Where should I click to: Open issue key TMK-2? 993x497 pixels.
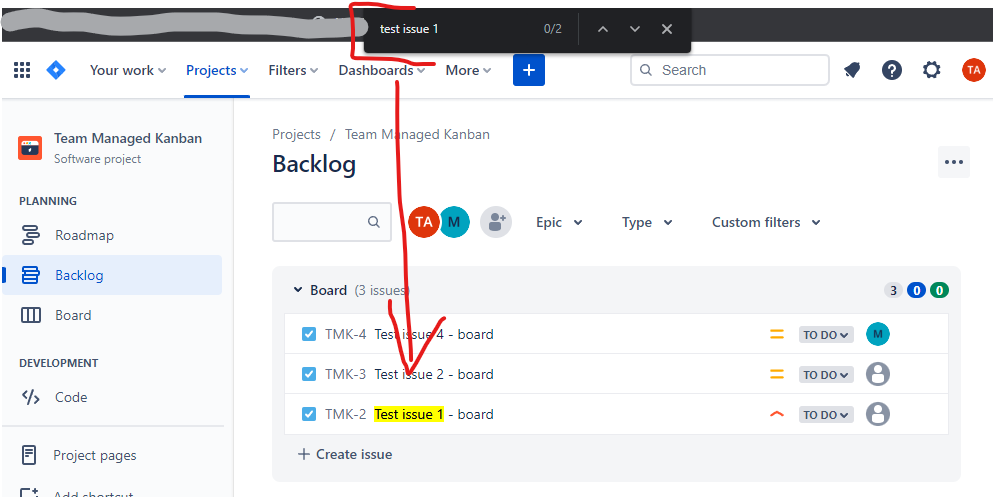pyautogui.click(x=346, y=414)
